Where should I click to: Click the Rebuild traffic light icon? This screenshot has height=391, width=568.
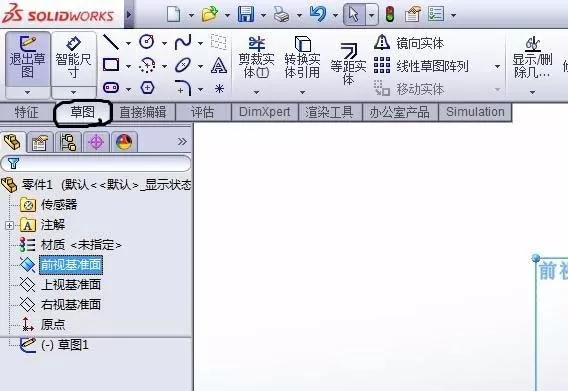point(390,14)
